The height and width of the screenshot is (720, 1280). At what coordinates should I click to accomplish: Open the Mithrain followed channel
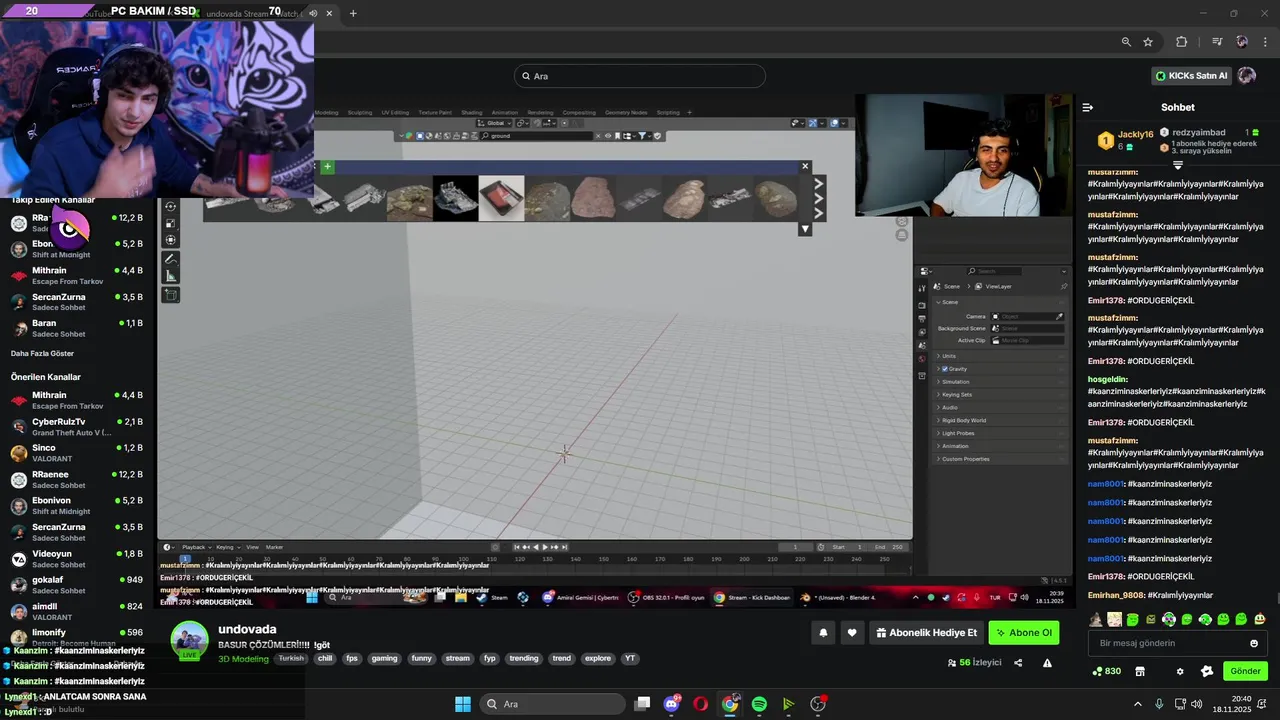click(78, 276)
